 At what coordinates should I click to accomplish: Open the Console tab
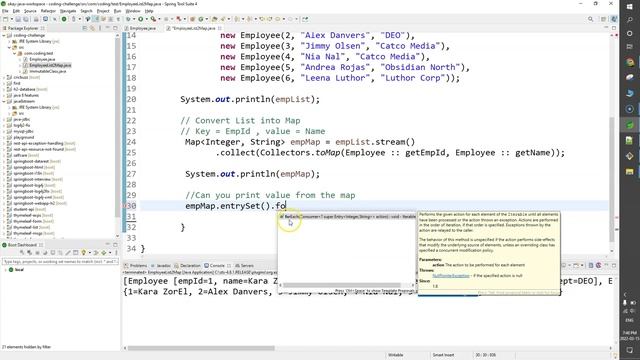click(x=215, y=266)
